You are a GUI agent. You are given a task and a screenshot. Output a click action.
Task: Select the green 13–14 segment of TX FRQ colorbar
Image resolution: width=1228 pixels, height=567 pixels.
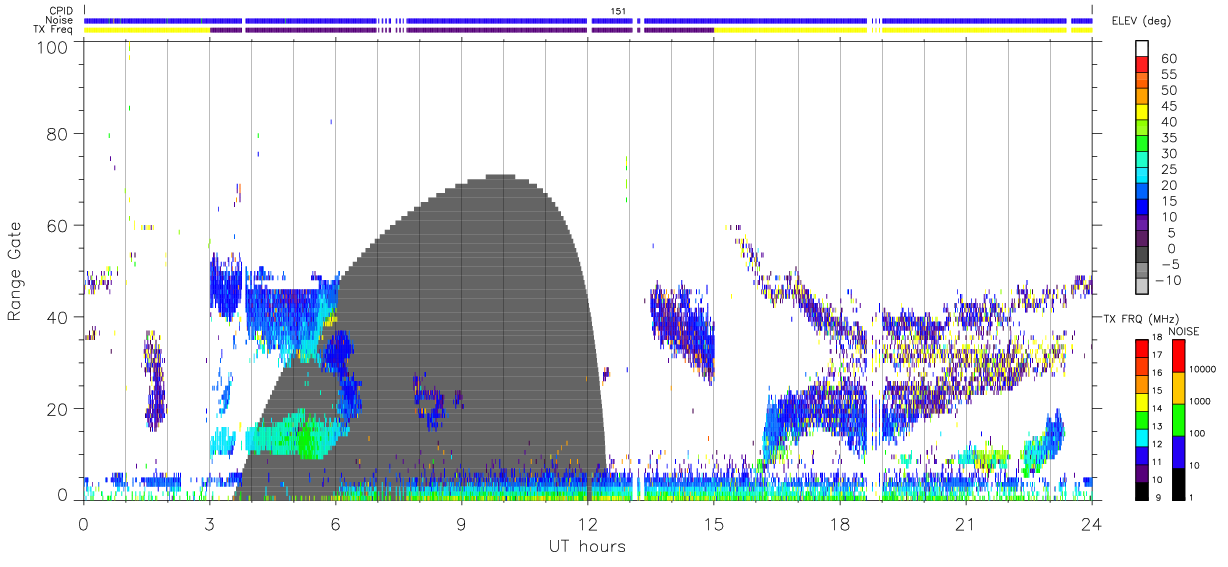pos(1141,419)
